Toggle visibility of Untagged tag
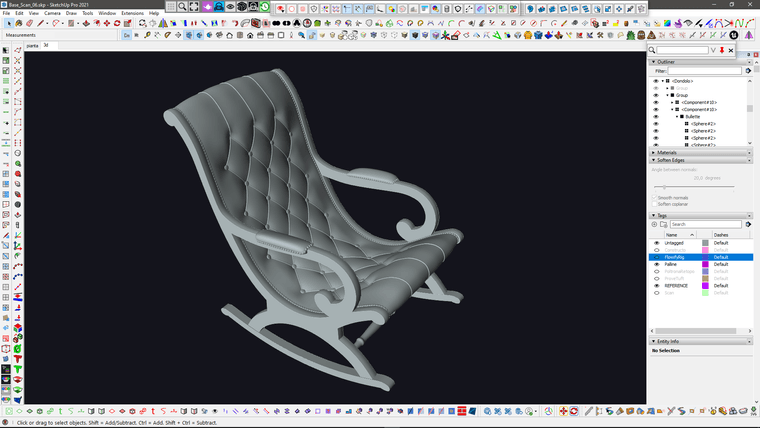The width and height of the screenshot is (760, 428). (x=656, y=243)
